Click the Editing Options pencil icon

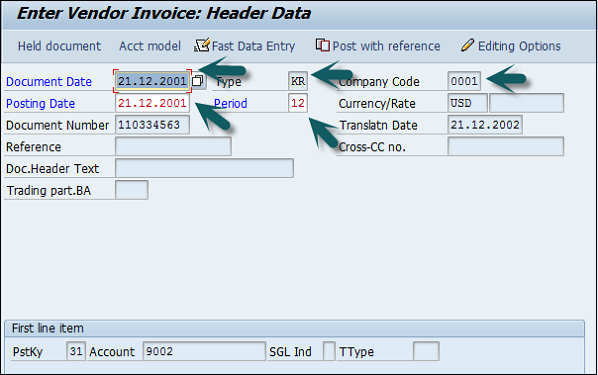coord(468,45)
